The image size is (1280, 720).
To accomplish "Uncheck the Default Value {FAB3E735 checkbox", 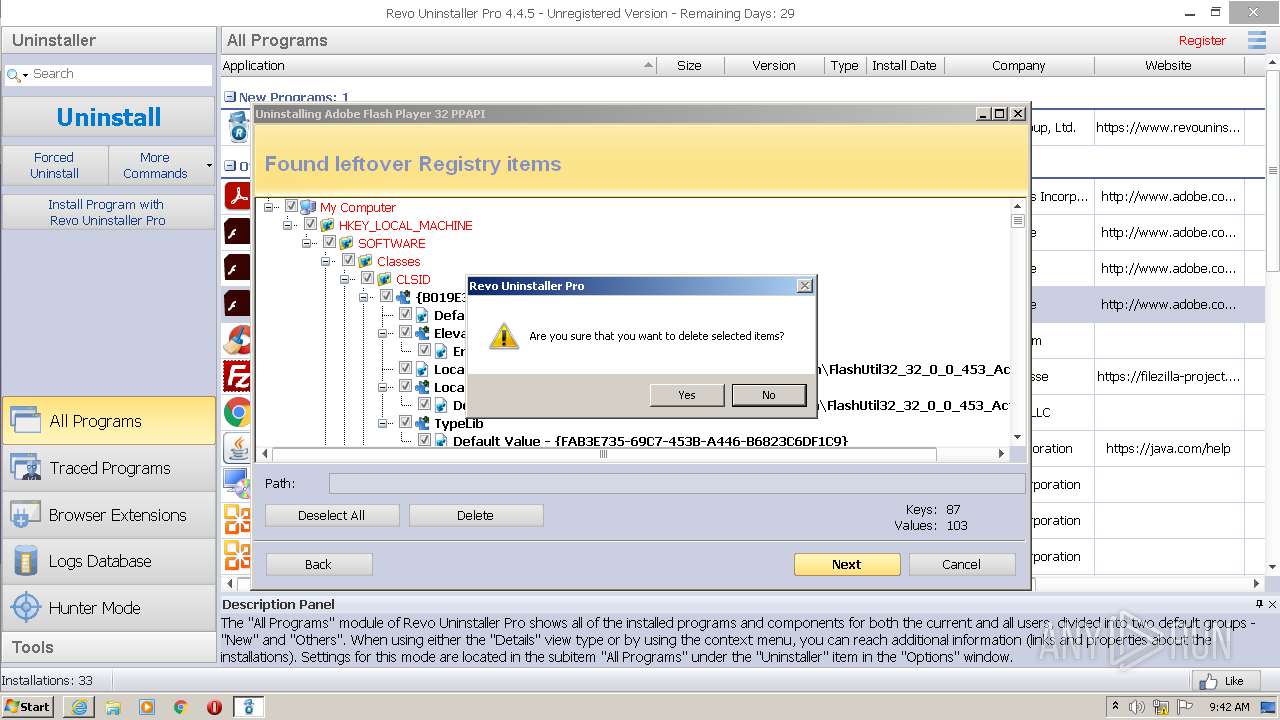I will pos(424,441).
